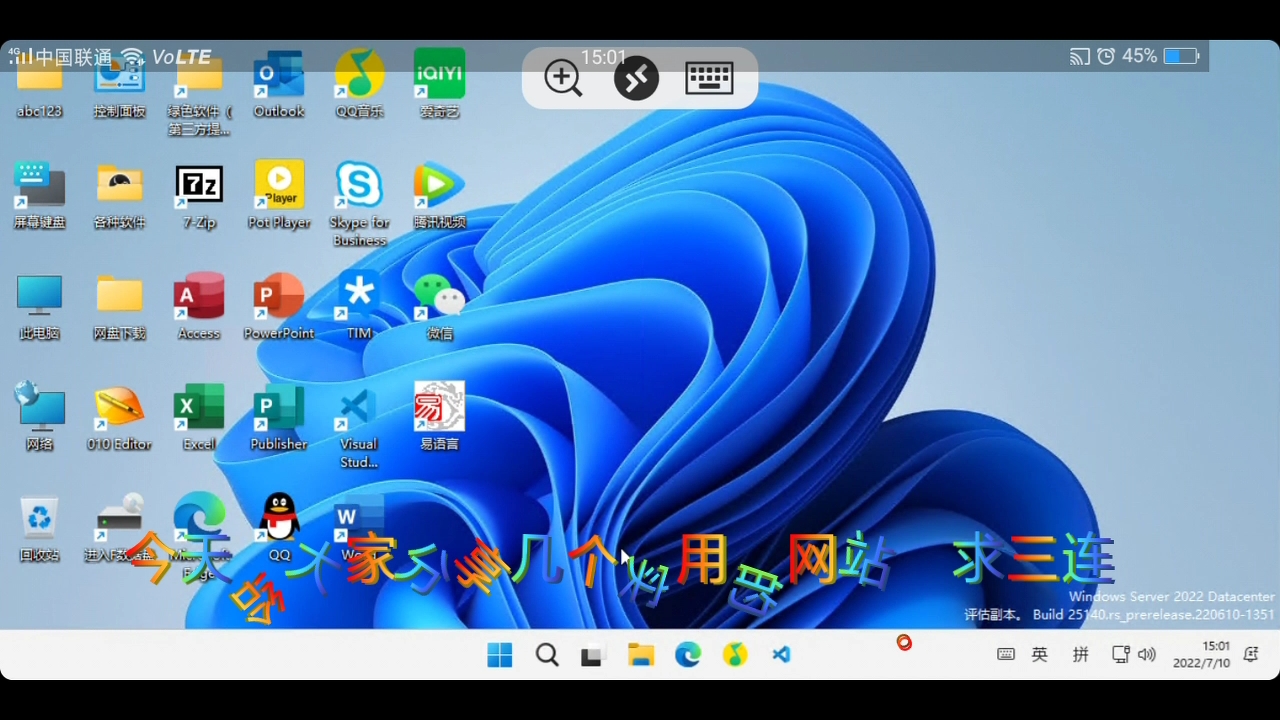The height and width of the screenshot is (720, 1280).
Task: Open the Word desktop shortcut
Action: (359, 528)
